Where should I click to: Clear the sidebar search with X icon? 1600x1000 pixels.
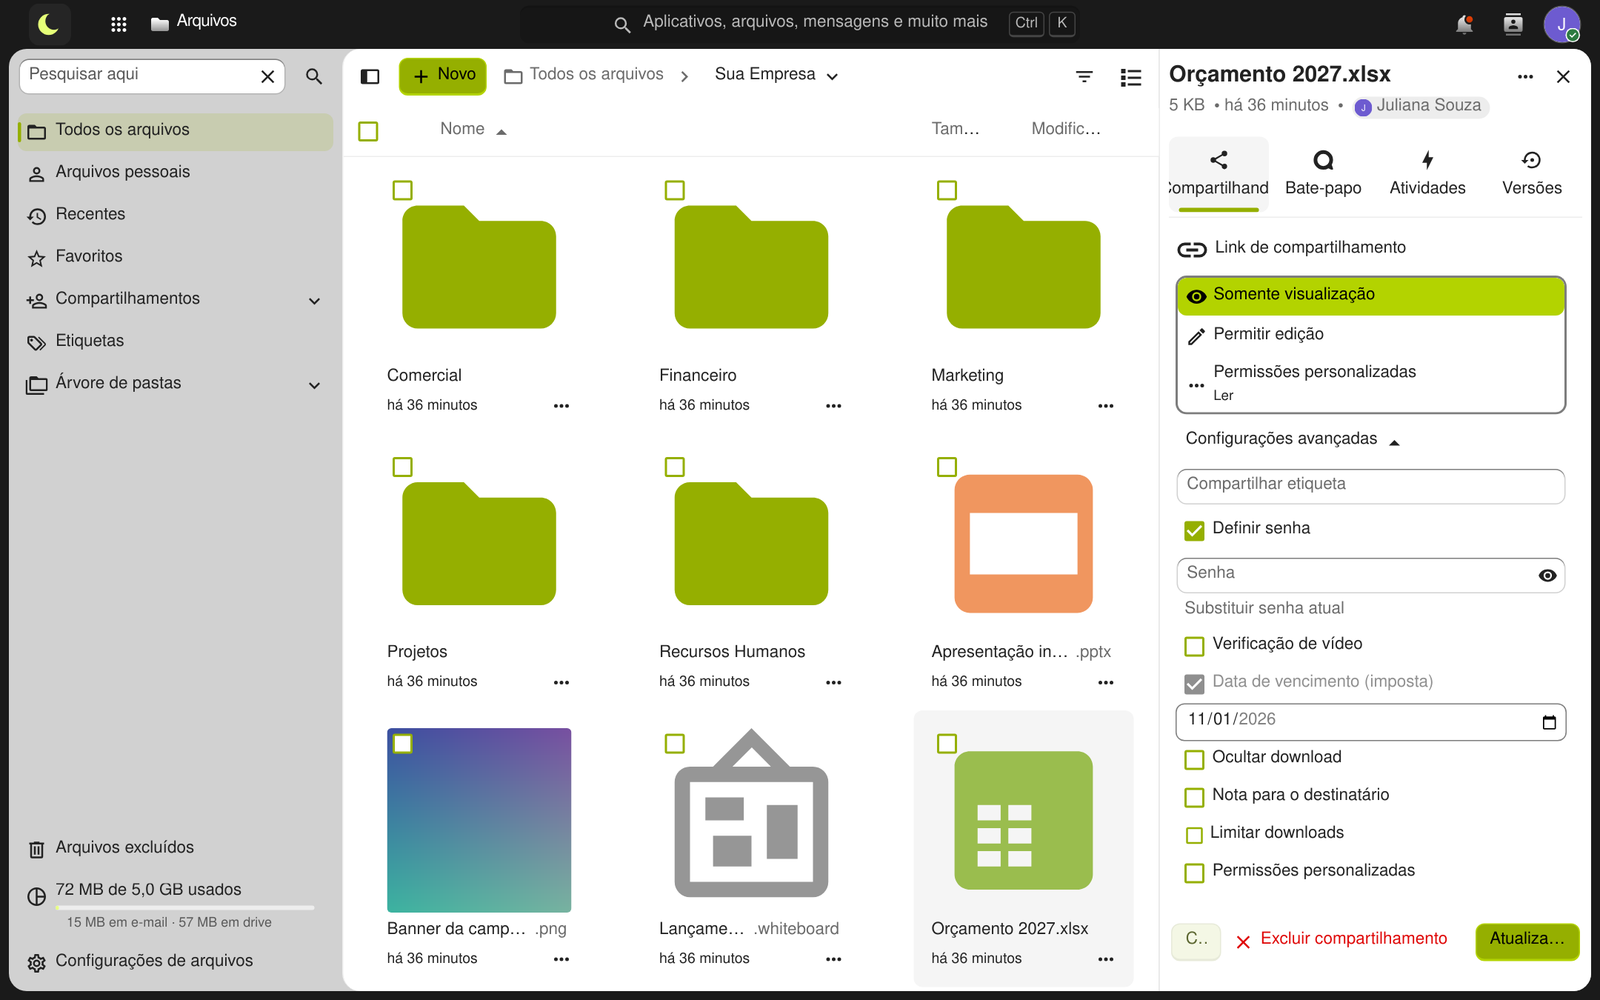click(267, 76)
